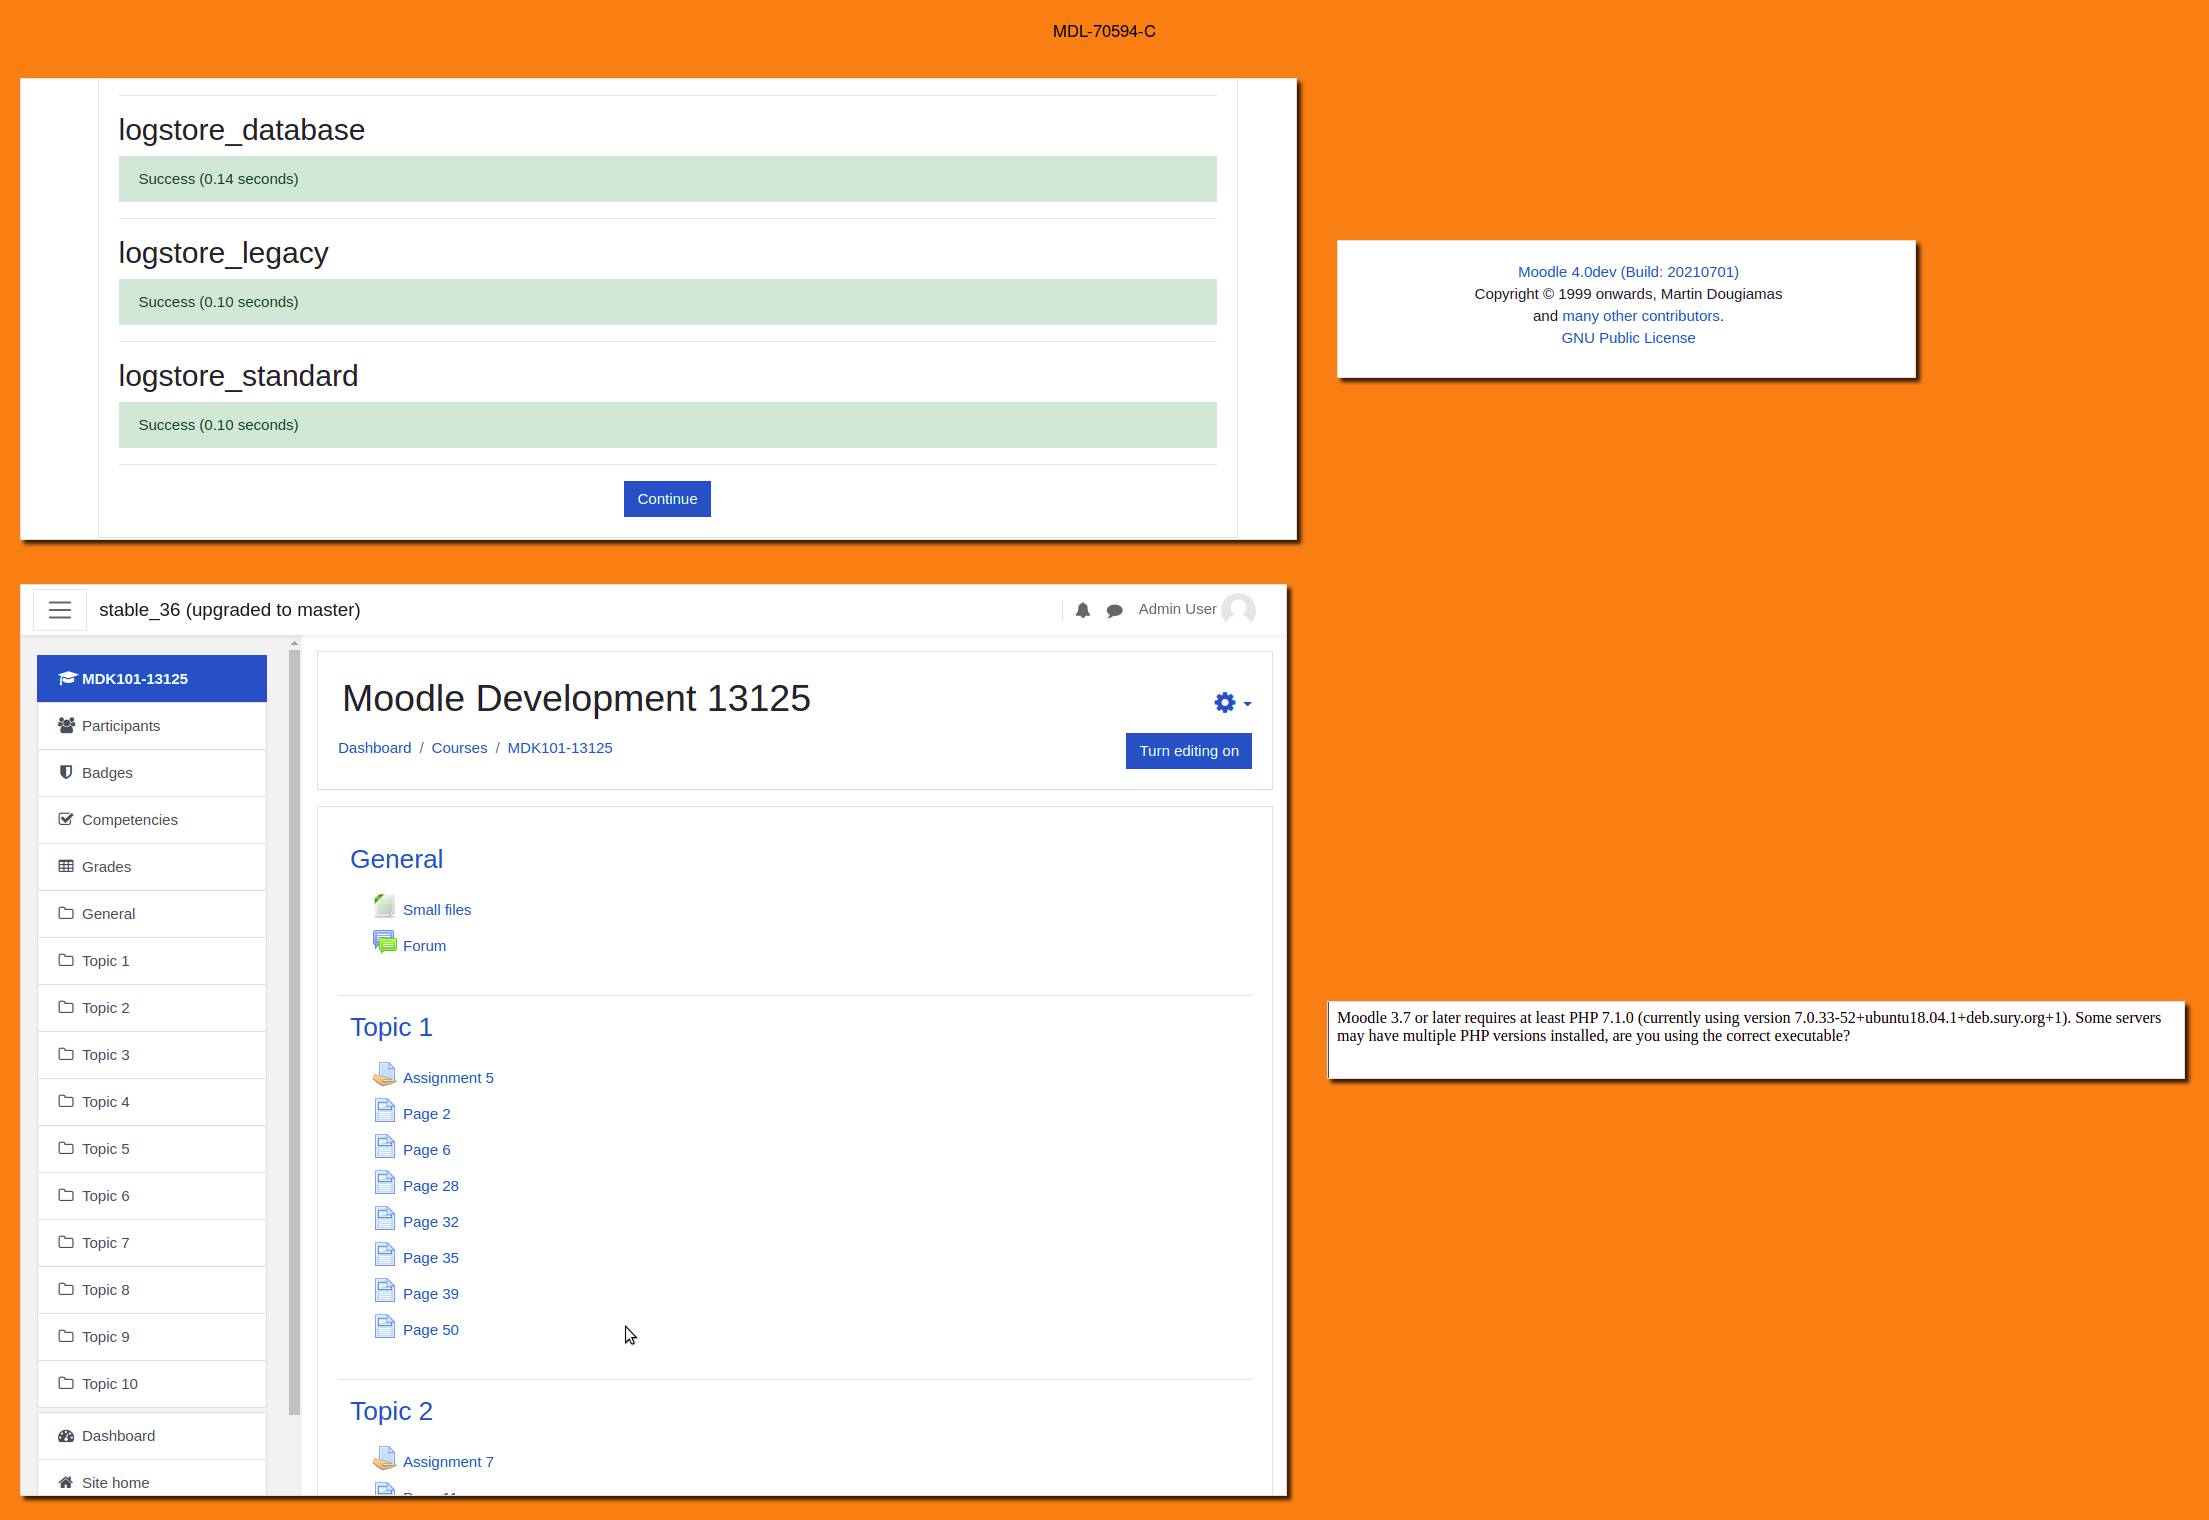Click the navigation drawer scrollbar
Image resolution: width=2209 pixels, height=1520 pixels.
click(x=294, y=1032)
